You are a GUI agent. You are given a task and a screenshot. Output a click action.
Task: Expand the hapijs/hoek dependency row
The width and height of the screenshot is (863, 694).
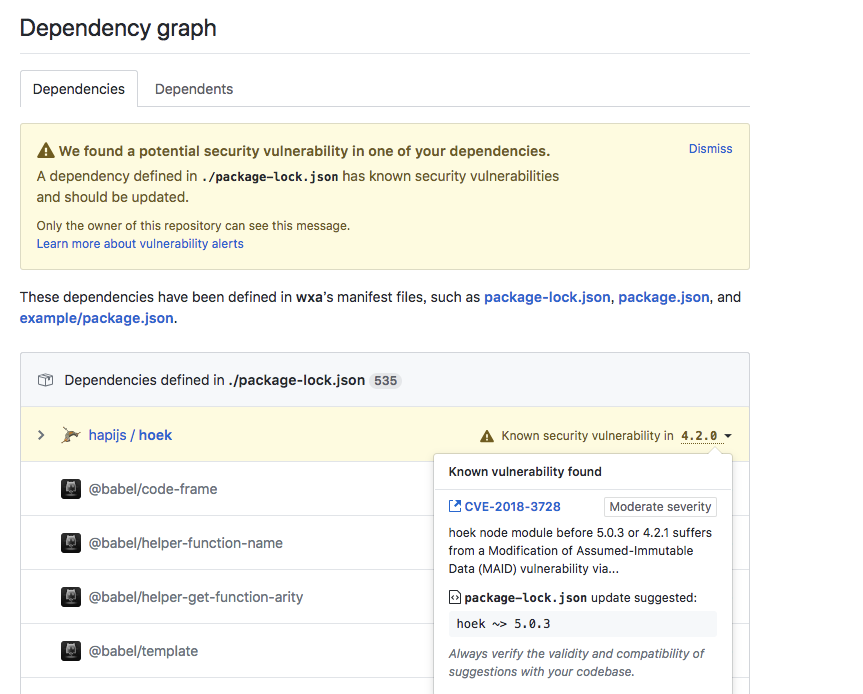point(40,435)
